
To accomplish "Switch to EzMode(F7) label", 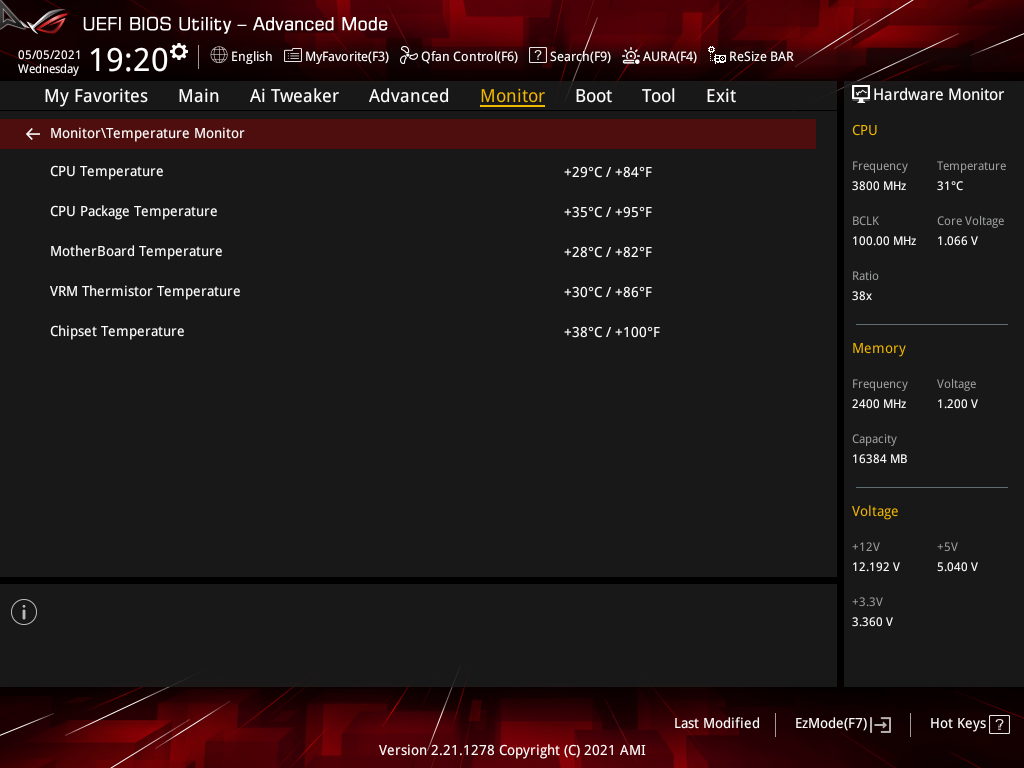I will point(831,724).
